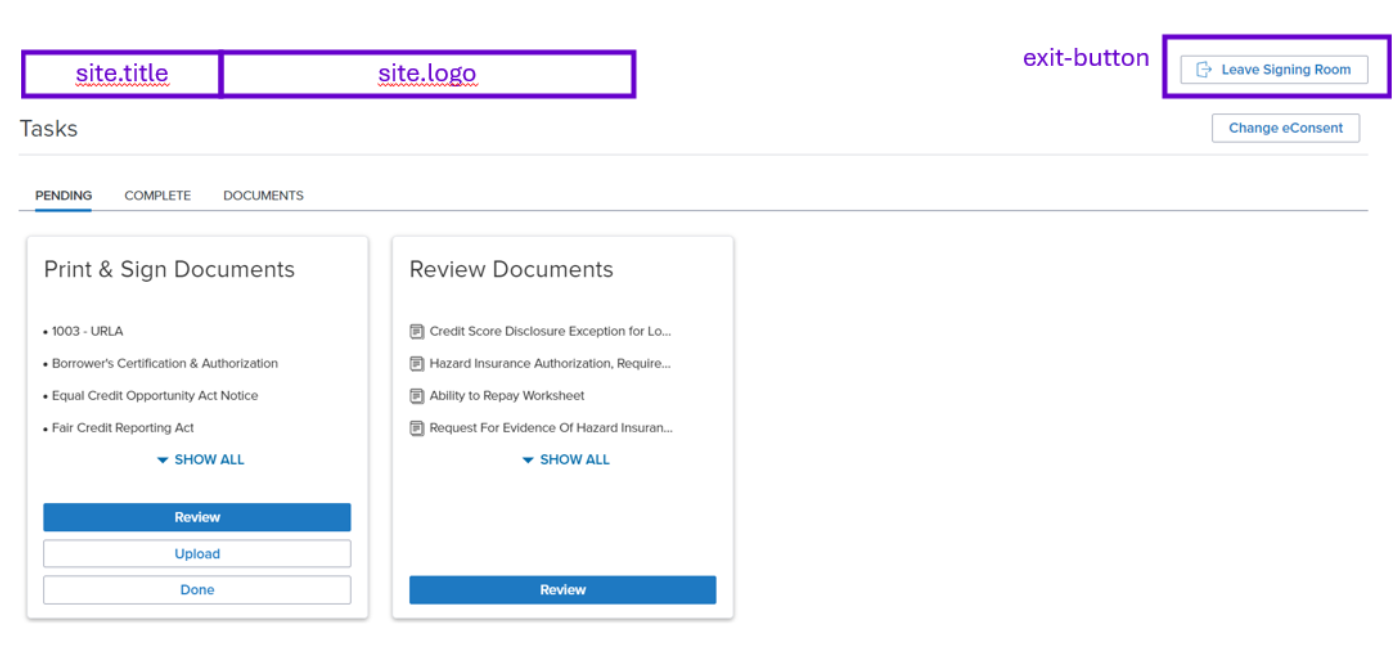This screenshot has width=1397, height=670.
Task: Click Review in Print & Sign Documents card
Action: click(197, 517)
